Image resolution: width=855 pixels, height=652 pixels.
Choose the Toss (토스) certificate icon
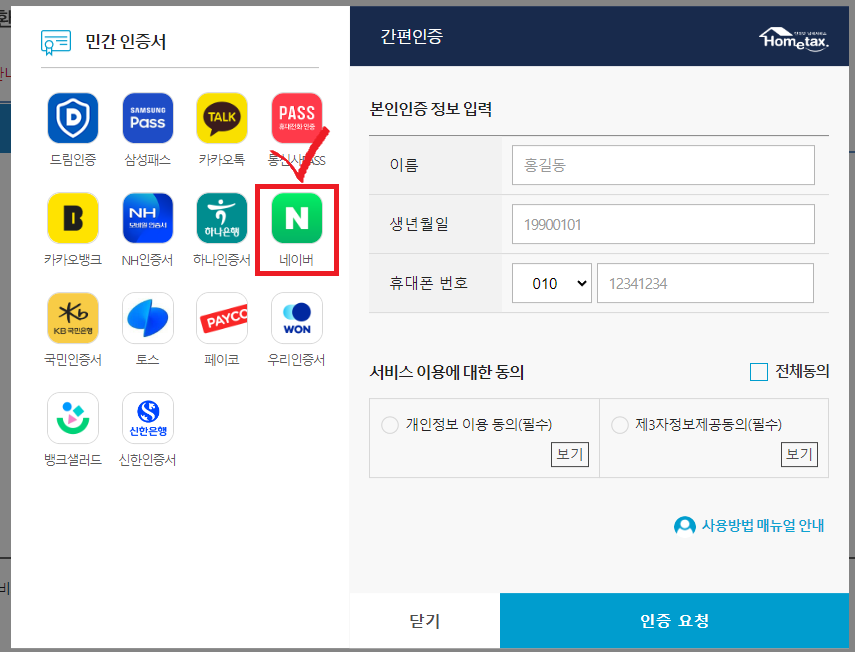coord(147,318)
